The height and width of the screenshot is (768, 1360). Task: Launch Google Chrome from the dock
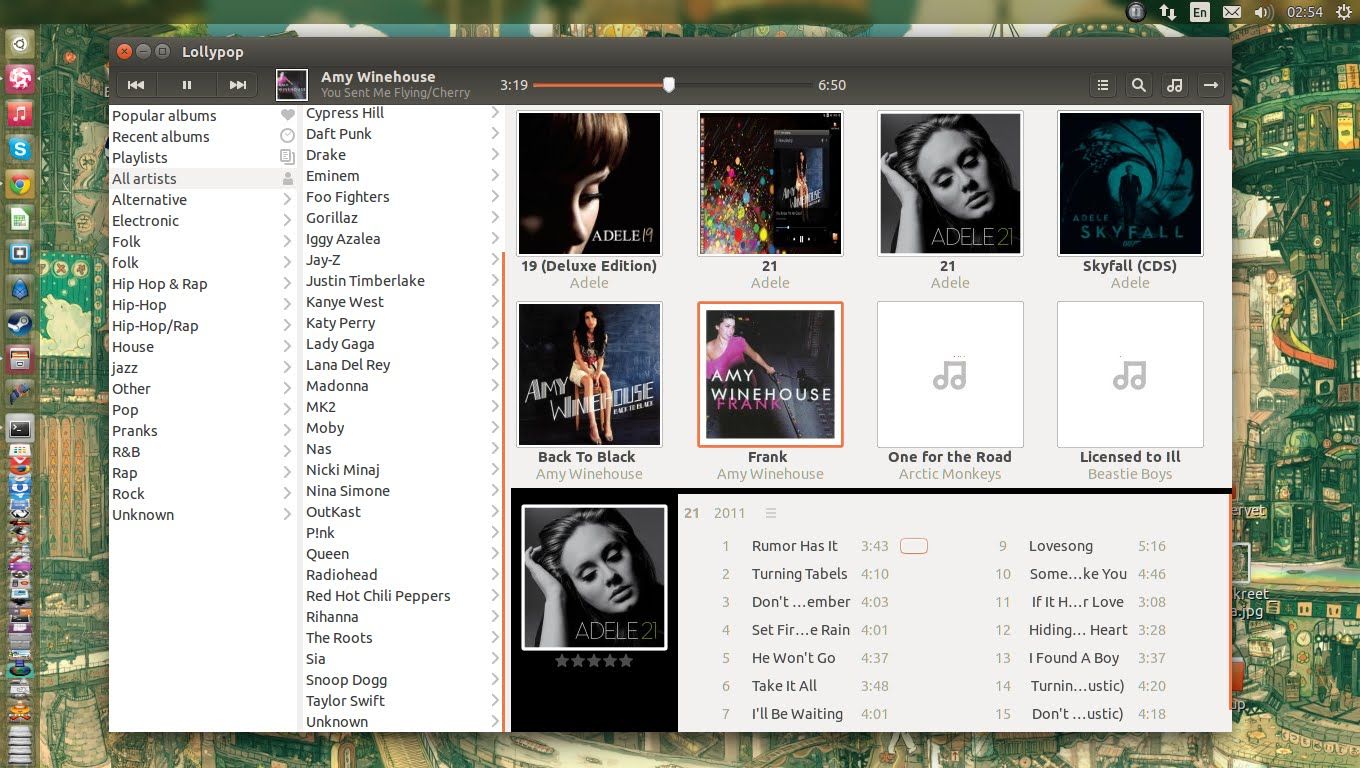coord(20,184)
